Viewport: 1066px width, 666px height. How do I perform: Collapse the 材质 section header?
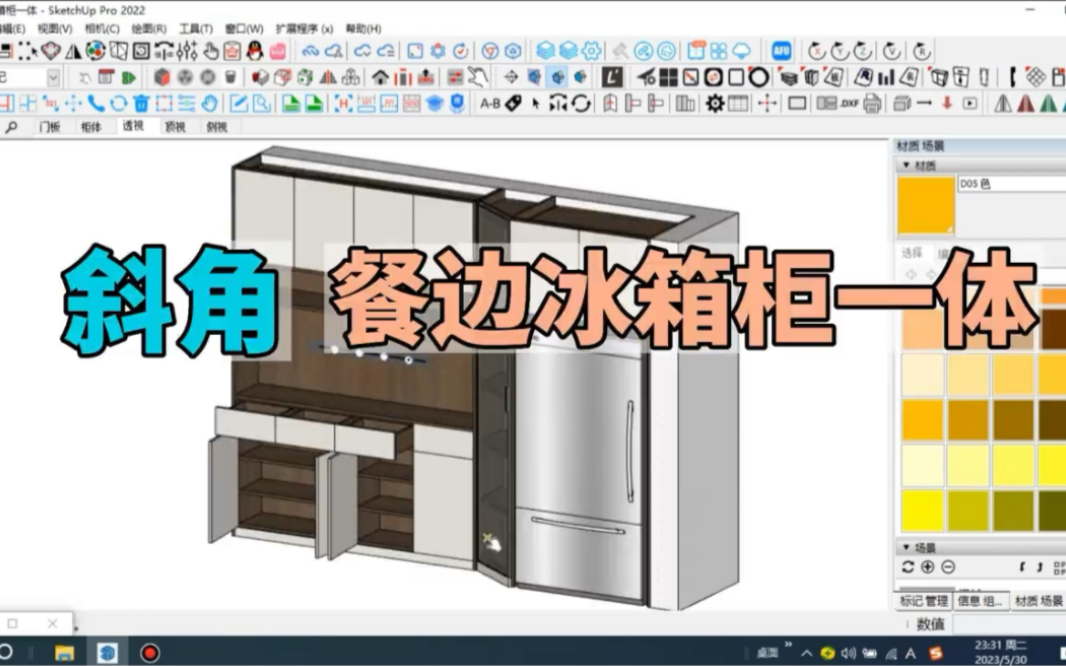[x=907, y=164]
